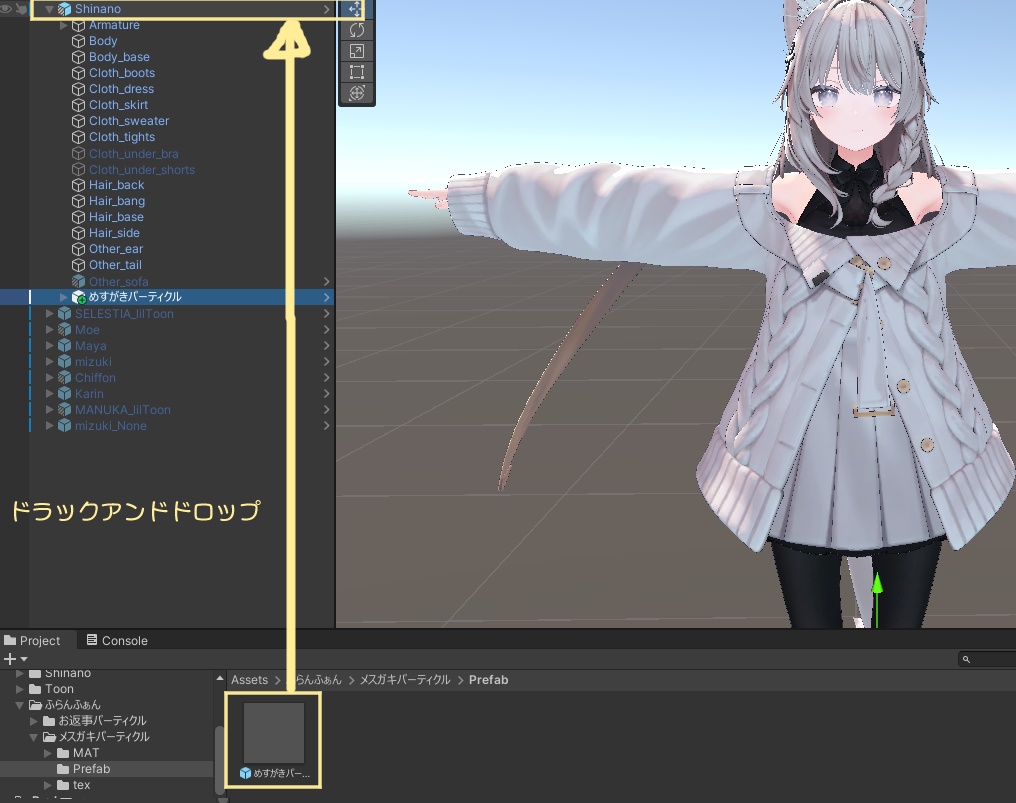Open the Assets breadcrumb link
The height and width of the screenshot is (803, 1016).
click(x=249, y=679)
